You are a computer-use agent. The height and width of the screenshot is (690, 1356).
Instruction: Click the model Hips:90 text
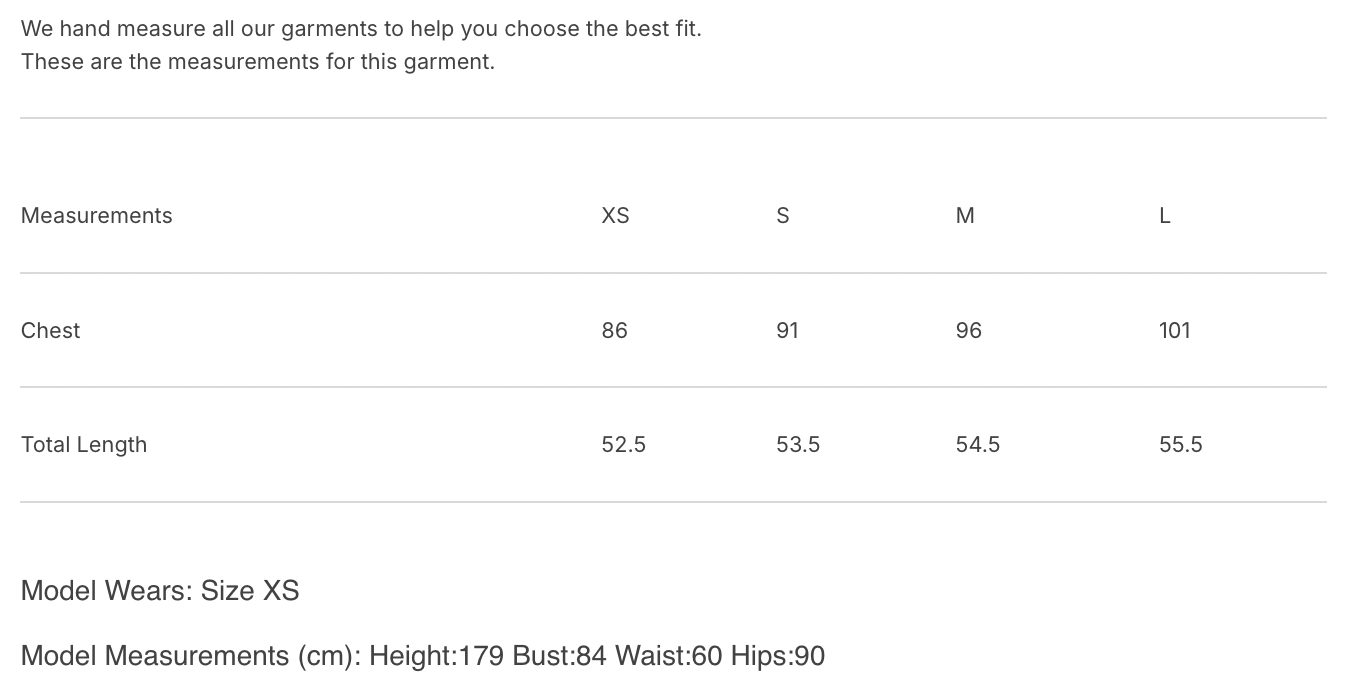click(777, 656)
